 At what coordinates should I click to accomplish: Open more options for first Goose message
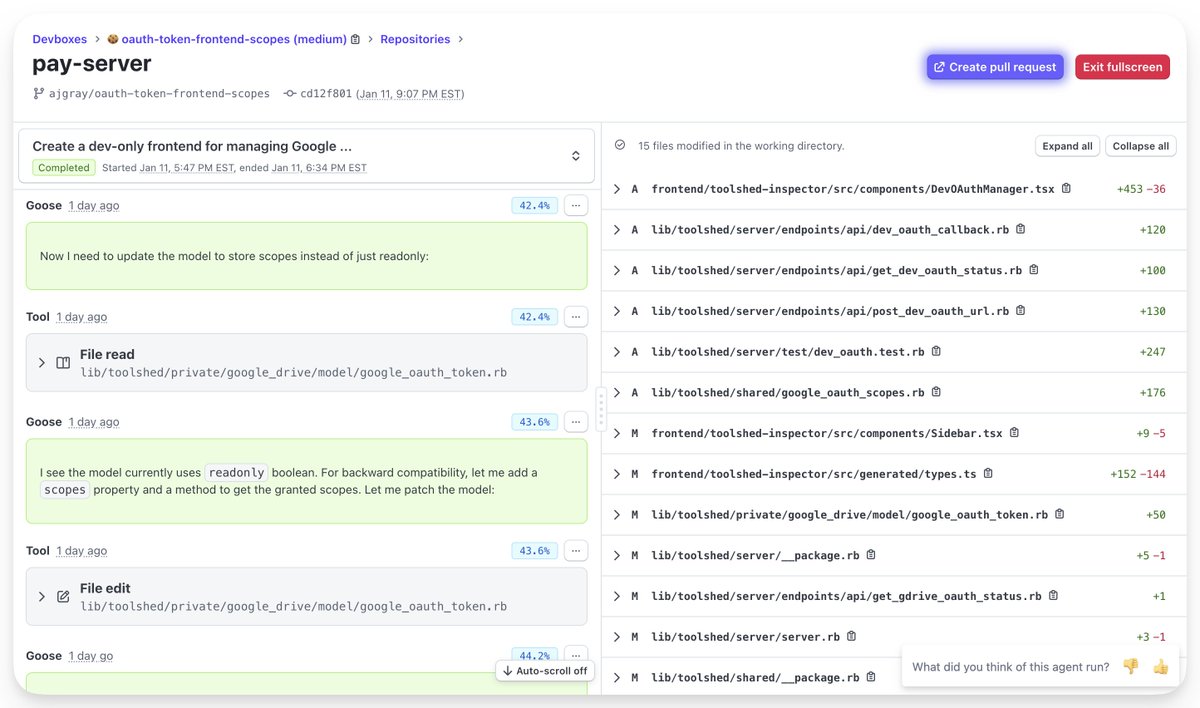point(575,205)
